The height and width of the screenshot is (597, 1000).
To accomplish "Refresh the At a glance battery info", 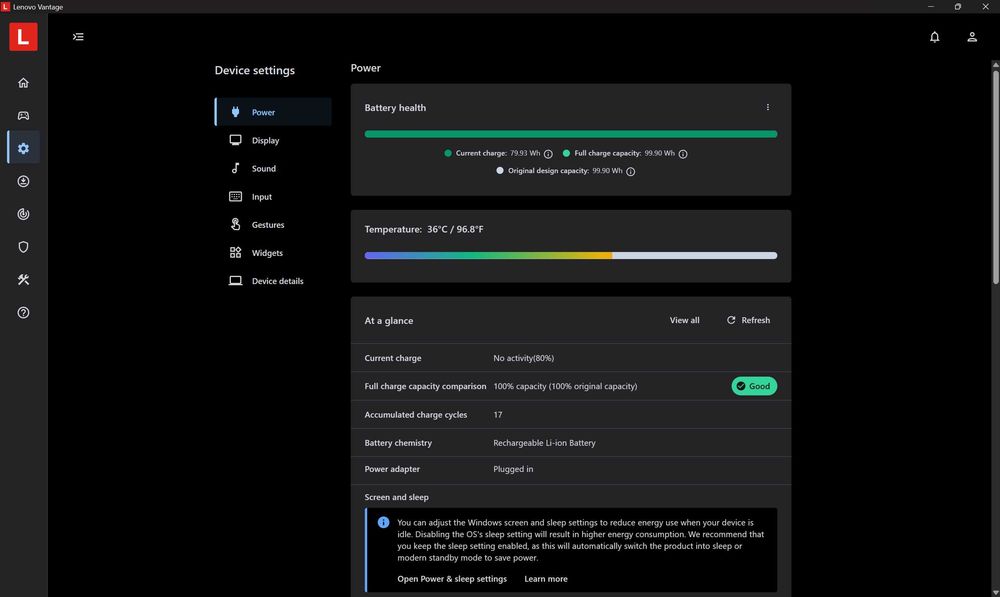I will tap(749, 320).
